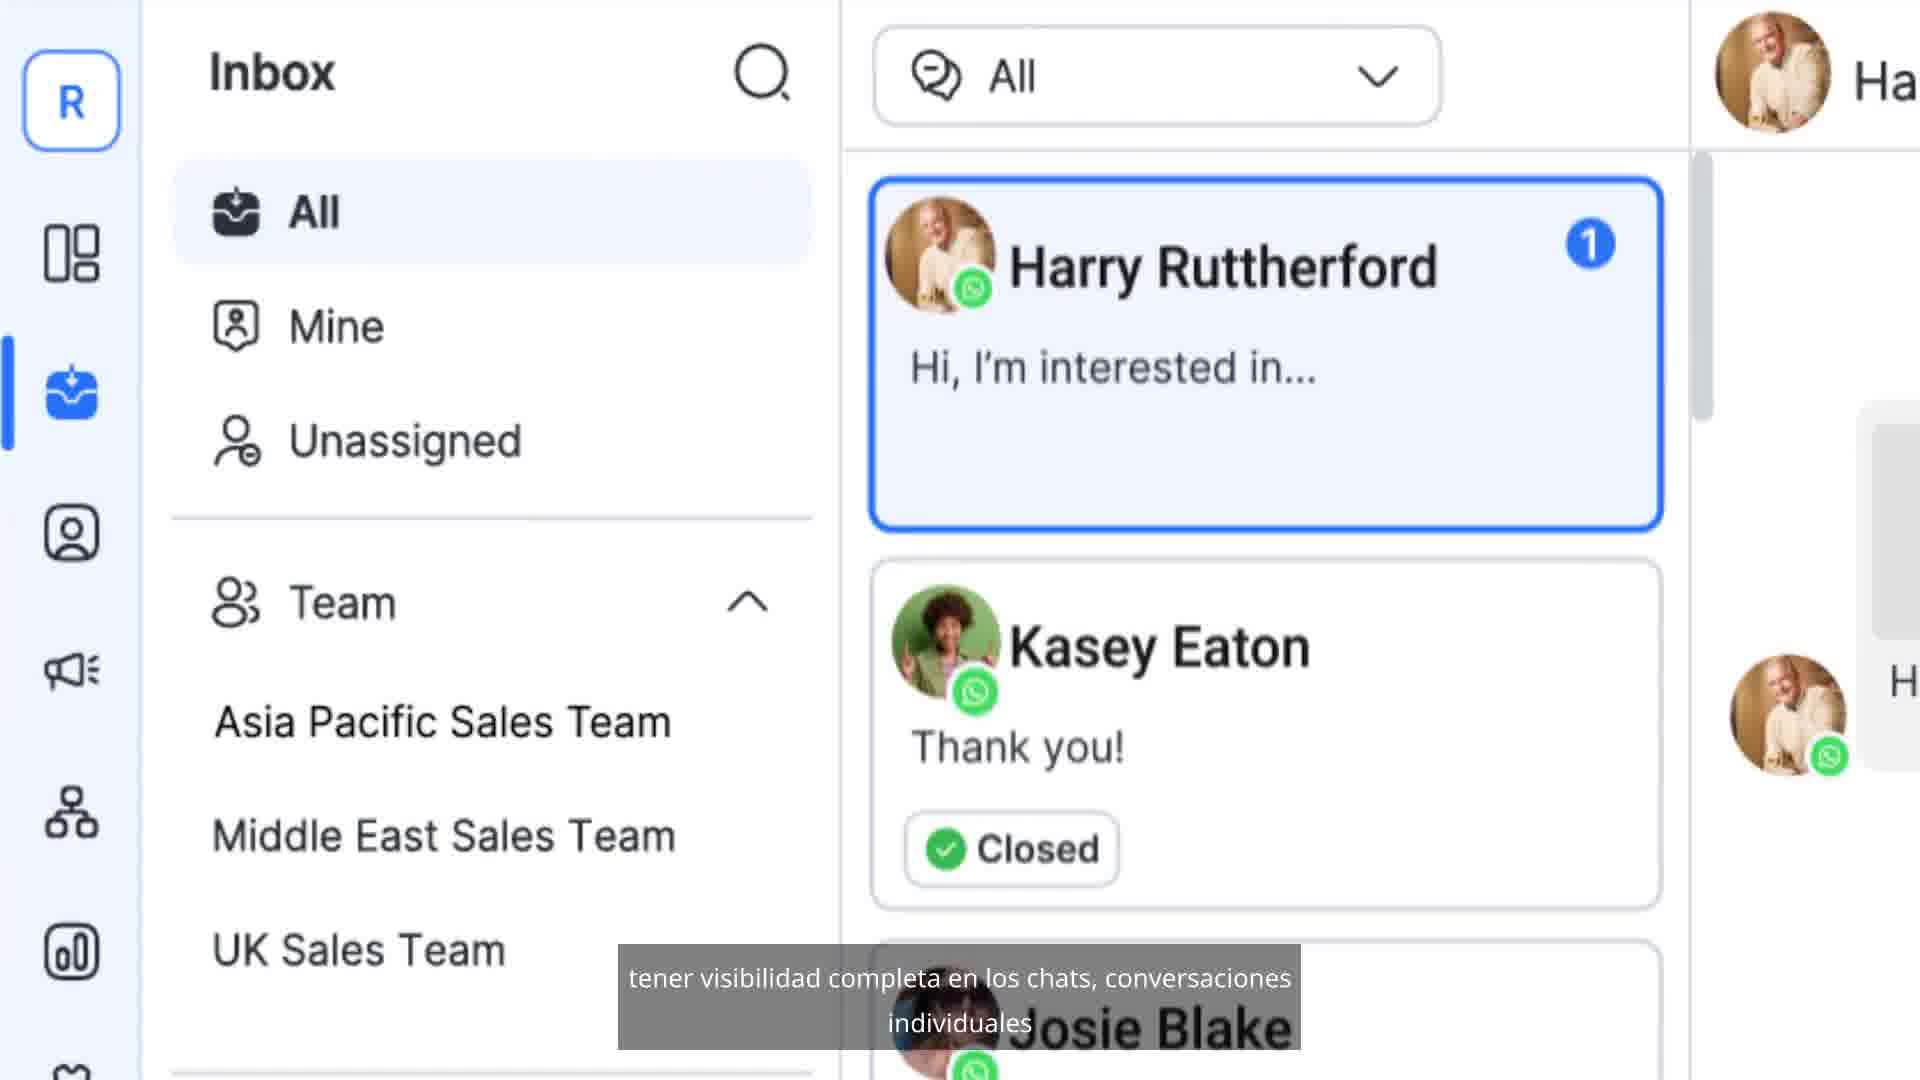The image size is (1920, 1080).
Task: Open Kasey Eaton conversation card
Action: point(1266,734)
